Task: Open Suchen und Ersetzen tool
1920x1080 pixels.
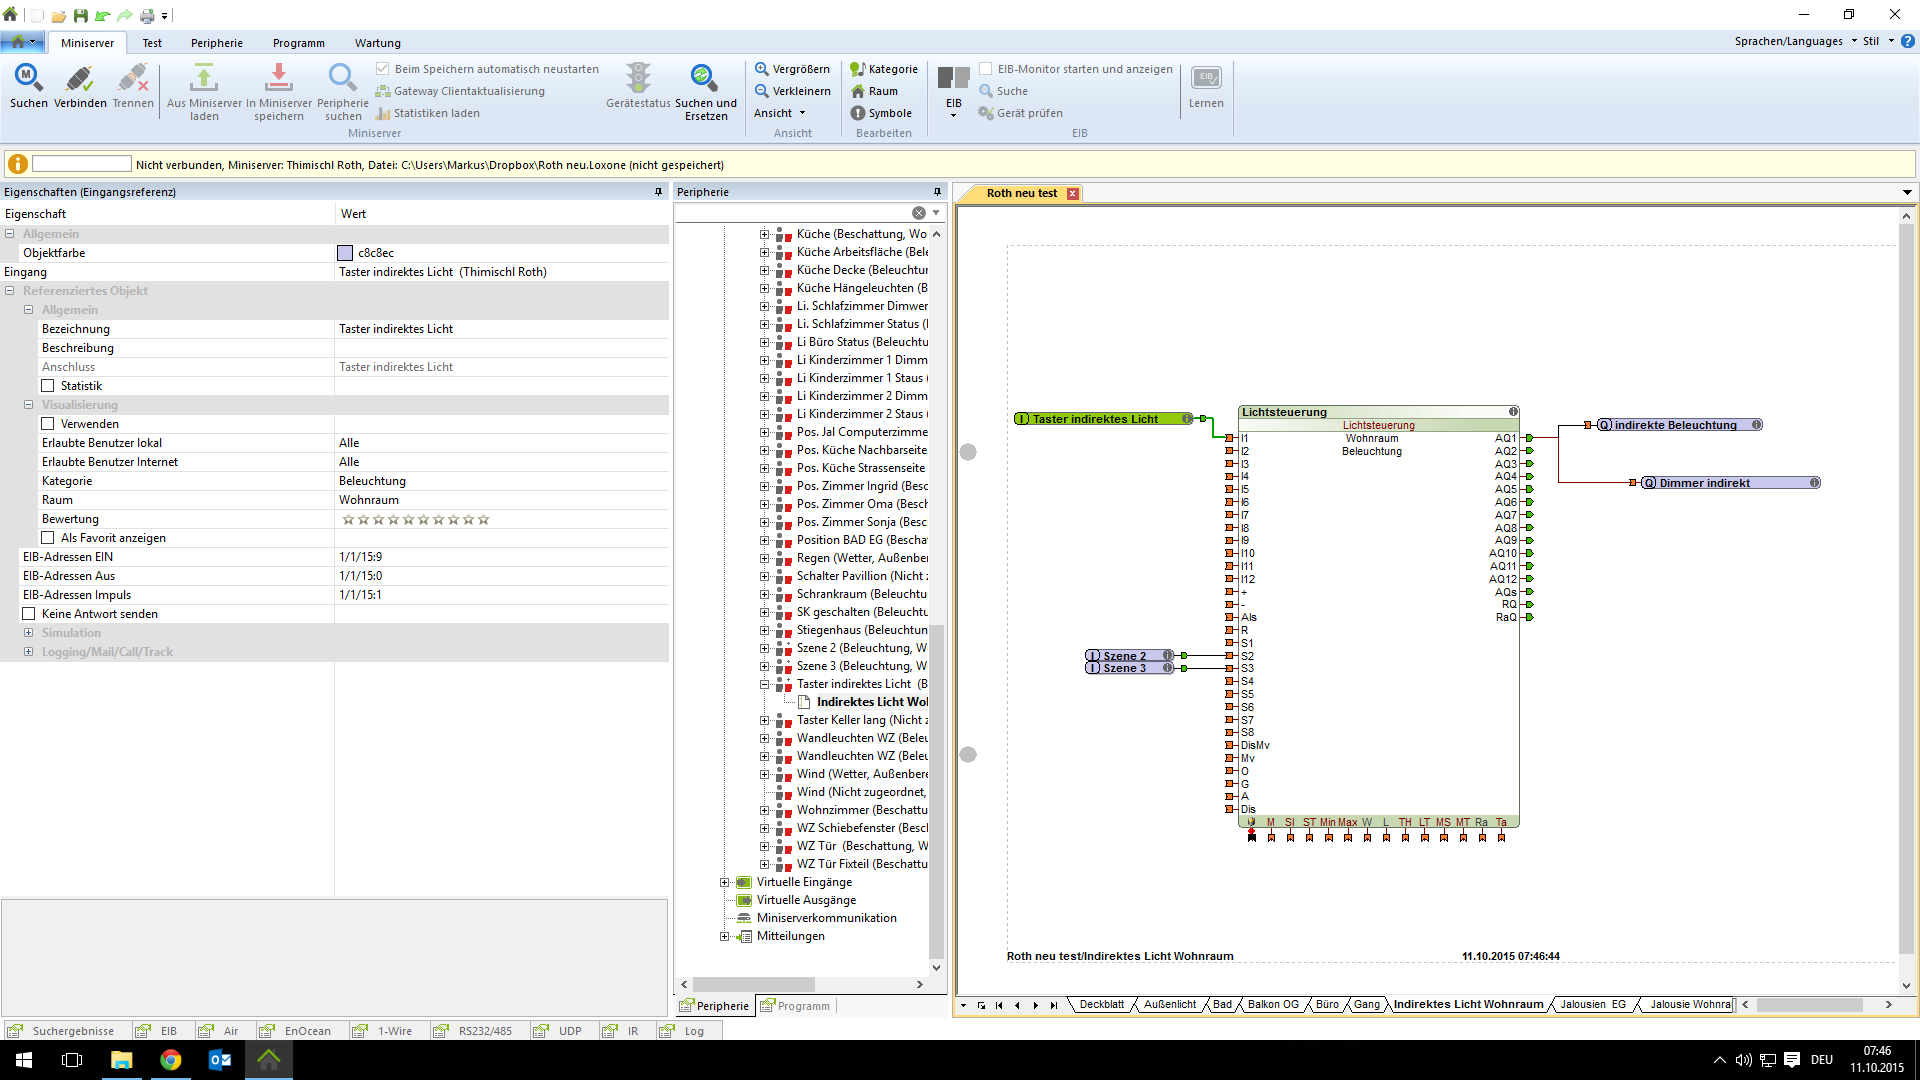Action: pyautogui.click(x=704, y=79)
